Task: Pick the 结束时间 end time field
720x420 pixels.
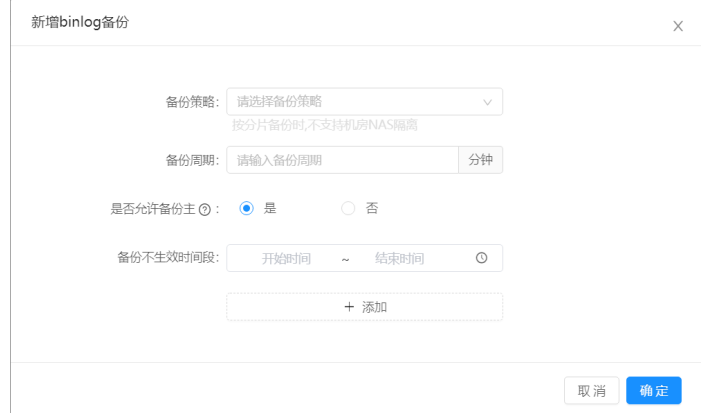Action: pyautogui.click(x=399, y=258)
